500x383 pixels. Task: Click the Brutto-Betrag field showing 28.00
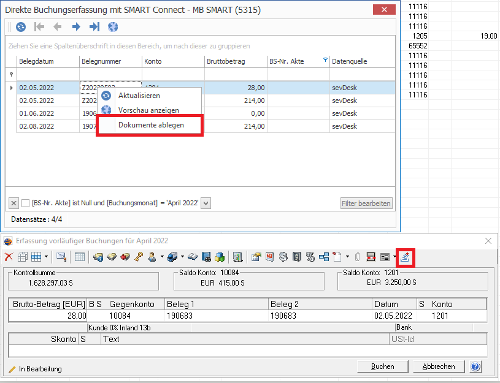coord(47,316)
